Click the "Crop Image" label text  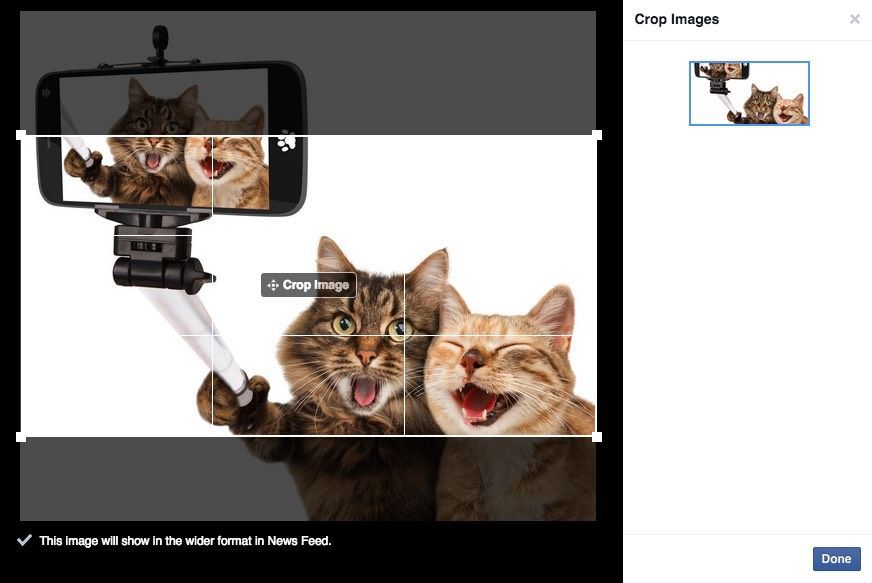pos(316,285)
